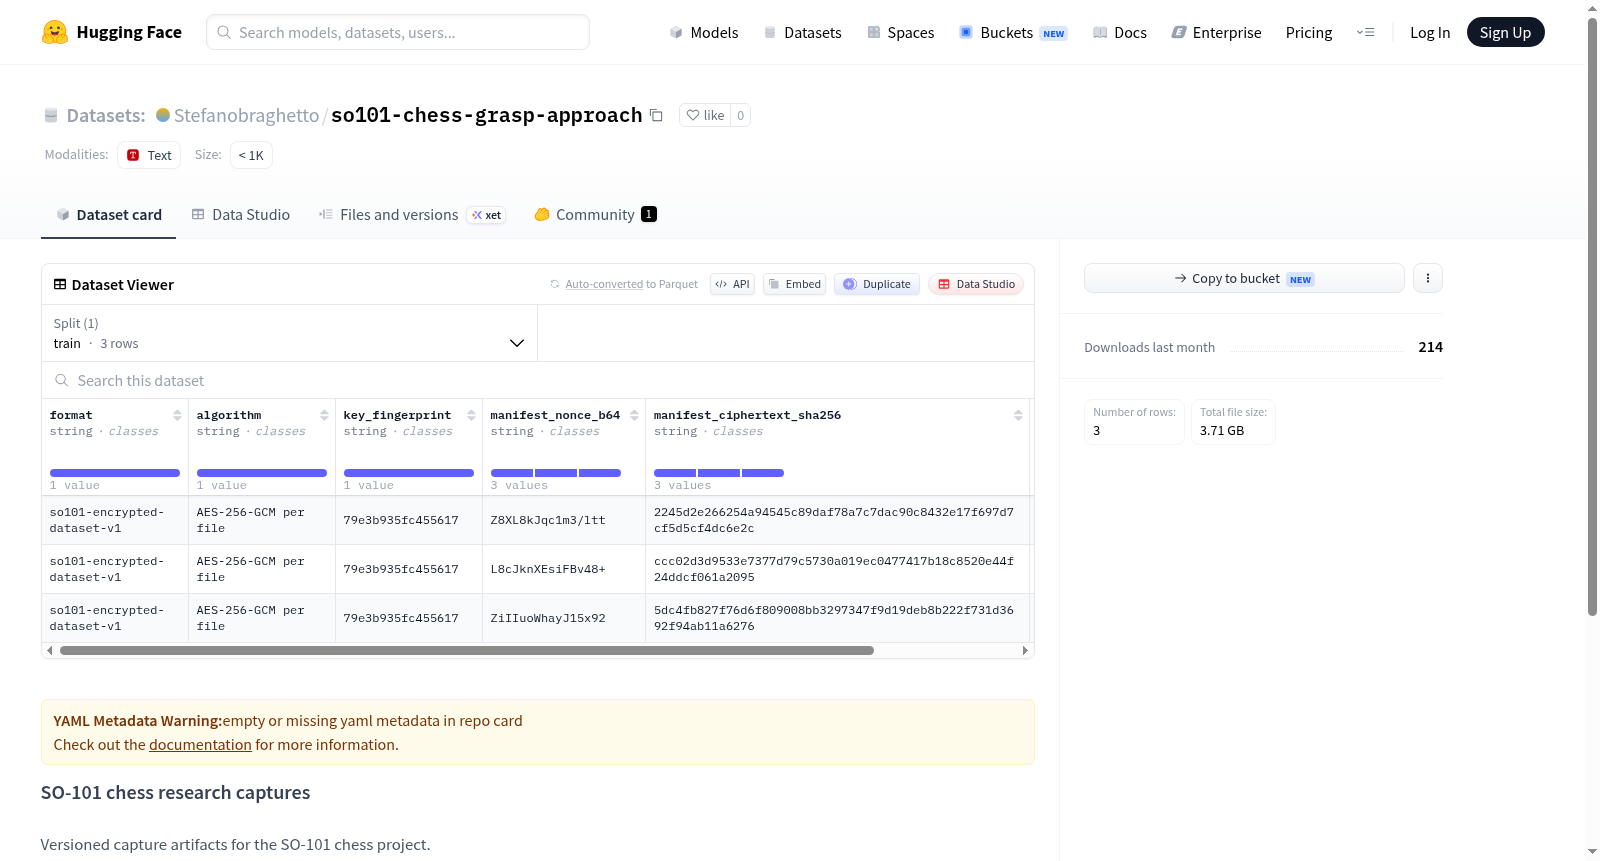Sort the manifest_ciphertext_sha256 column
The width and height of the screenshot is (1600, 861).
1018,415
